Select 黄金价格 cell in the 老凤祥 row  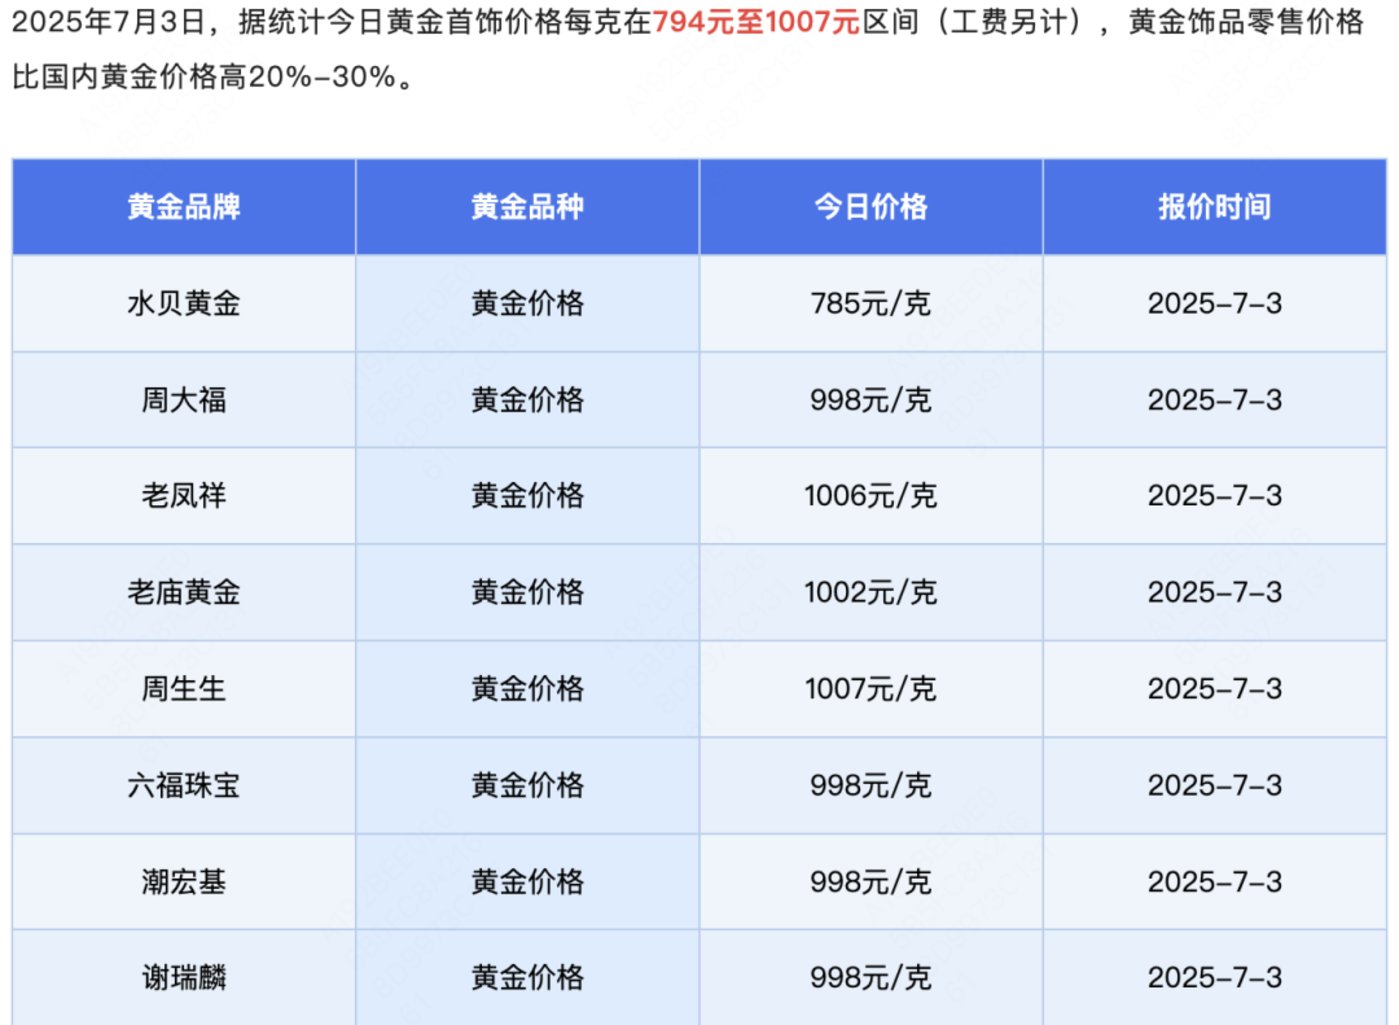pyautogui.click(x=527, y=496)
